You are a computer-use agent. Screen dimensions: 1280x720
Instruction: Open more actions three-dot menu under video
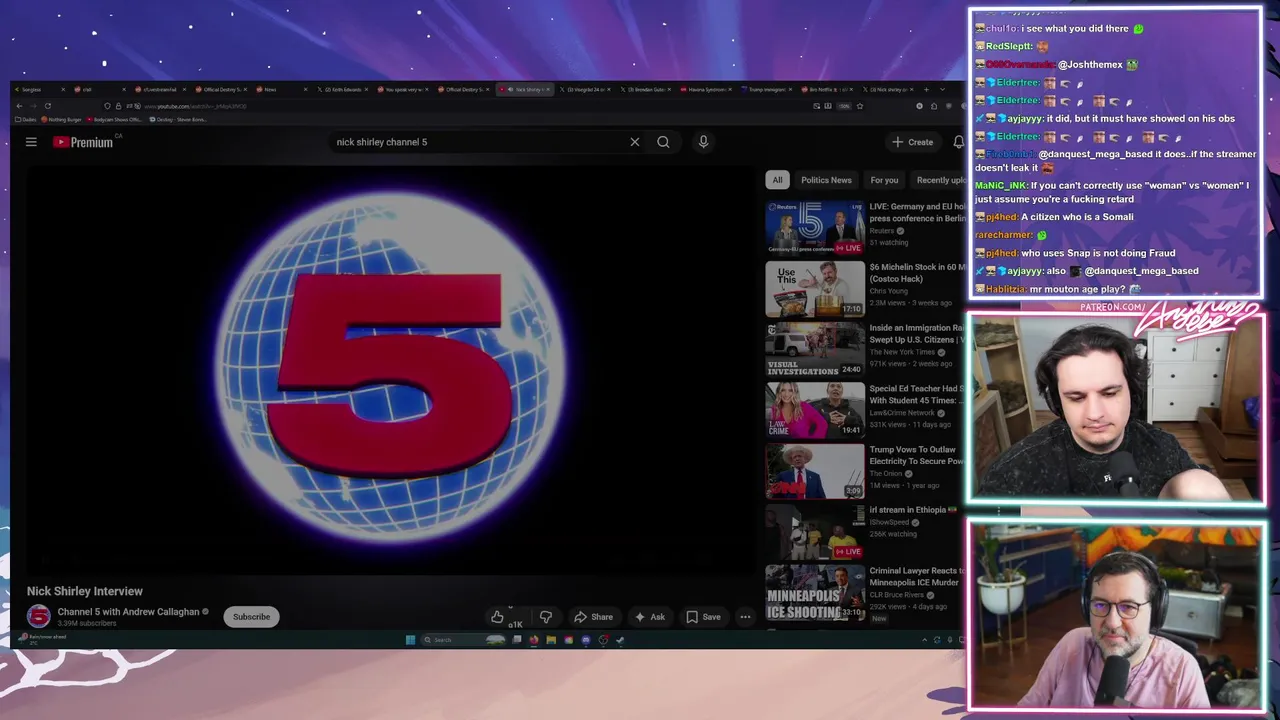(745, 617)
